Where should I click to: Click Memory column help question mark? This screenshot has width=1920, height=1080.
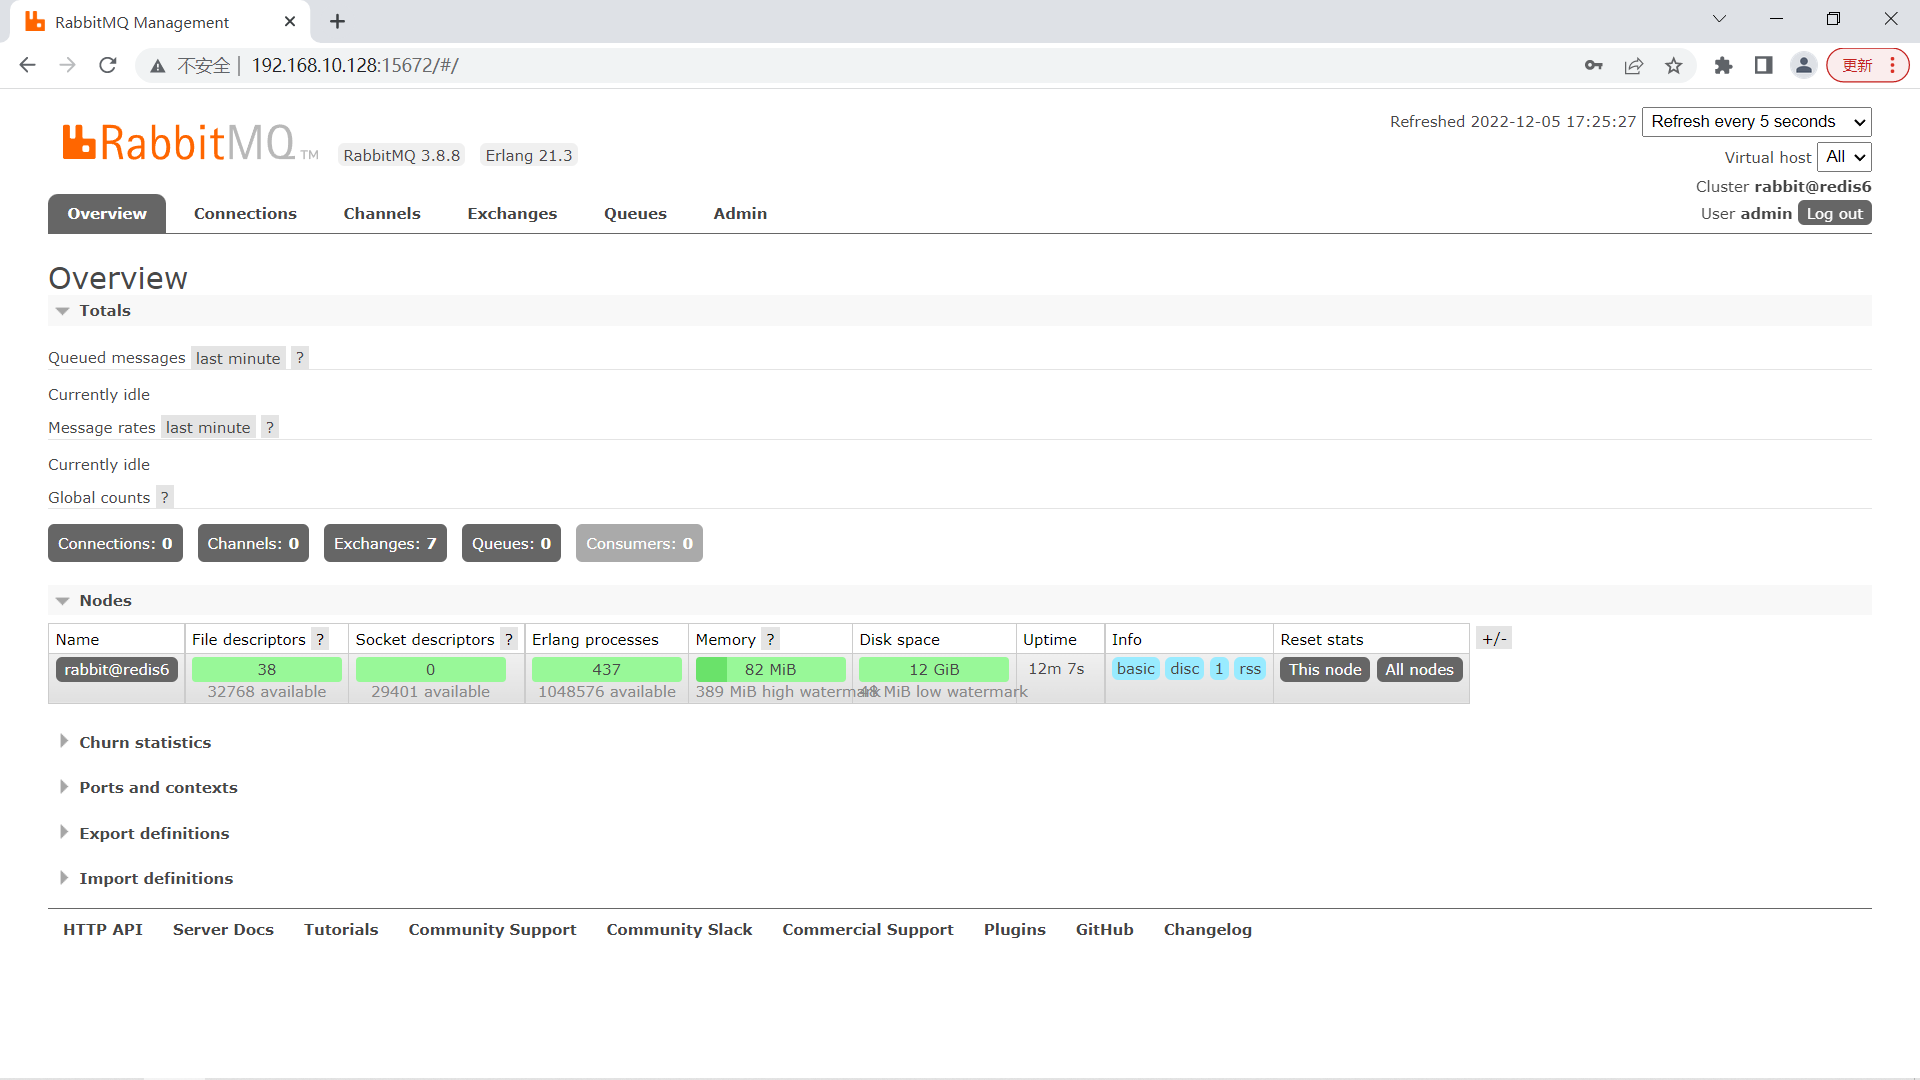click(770, 639)
